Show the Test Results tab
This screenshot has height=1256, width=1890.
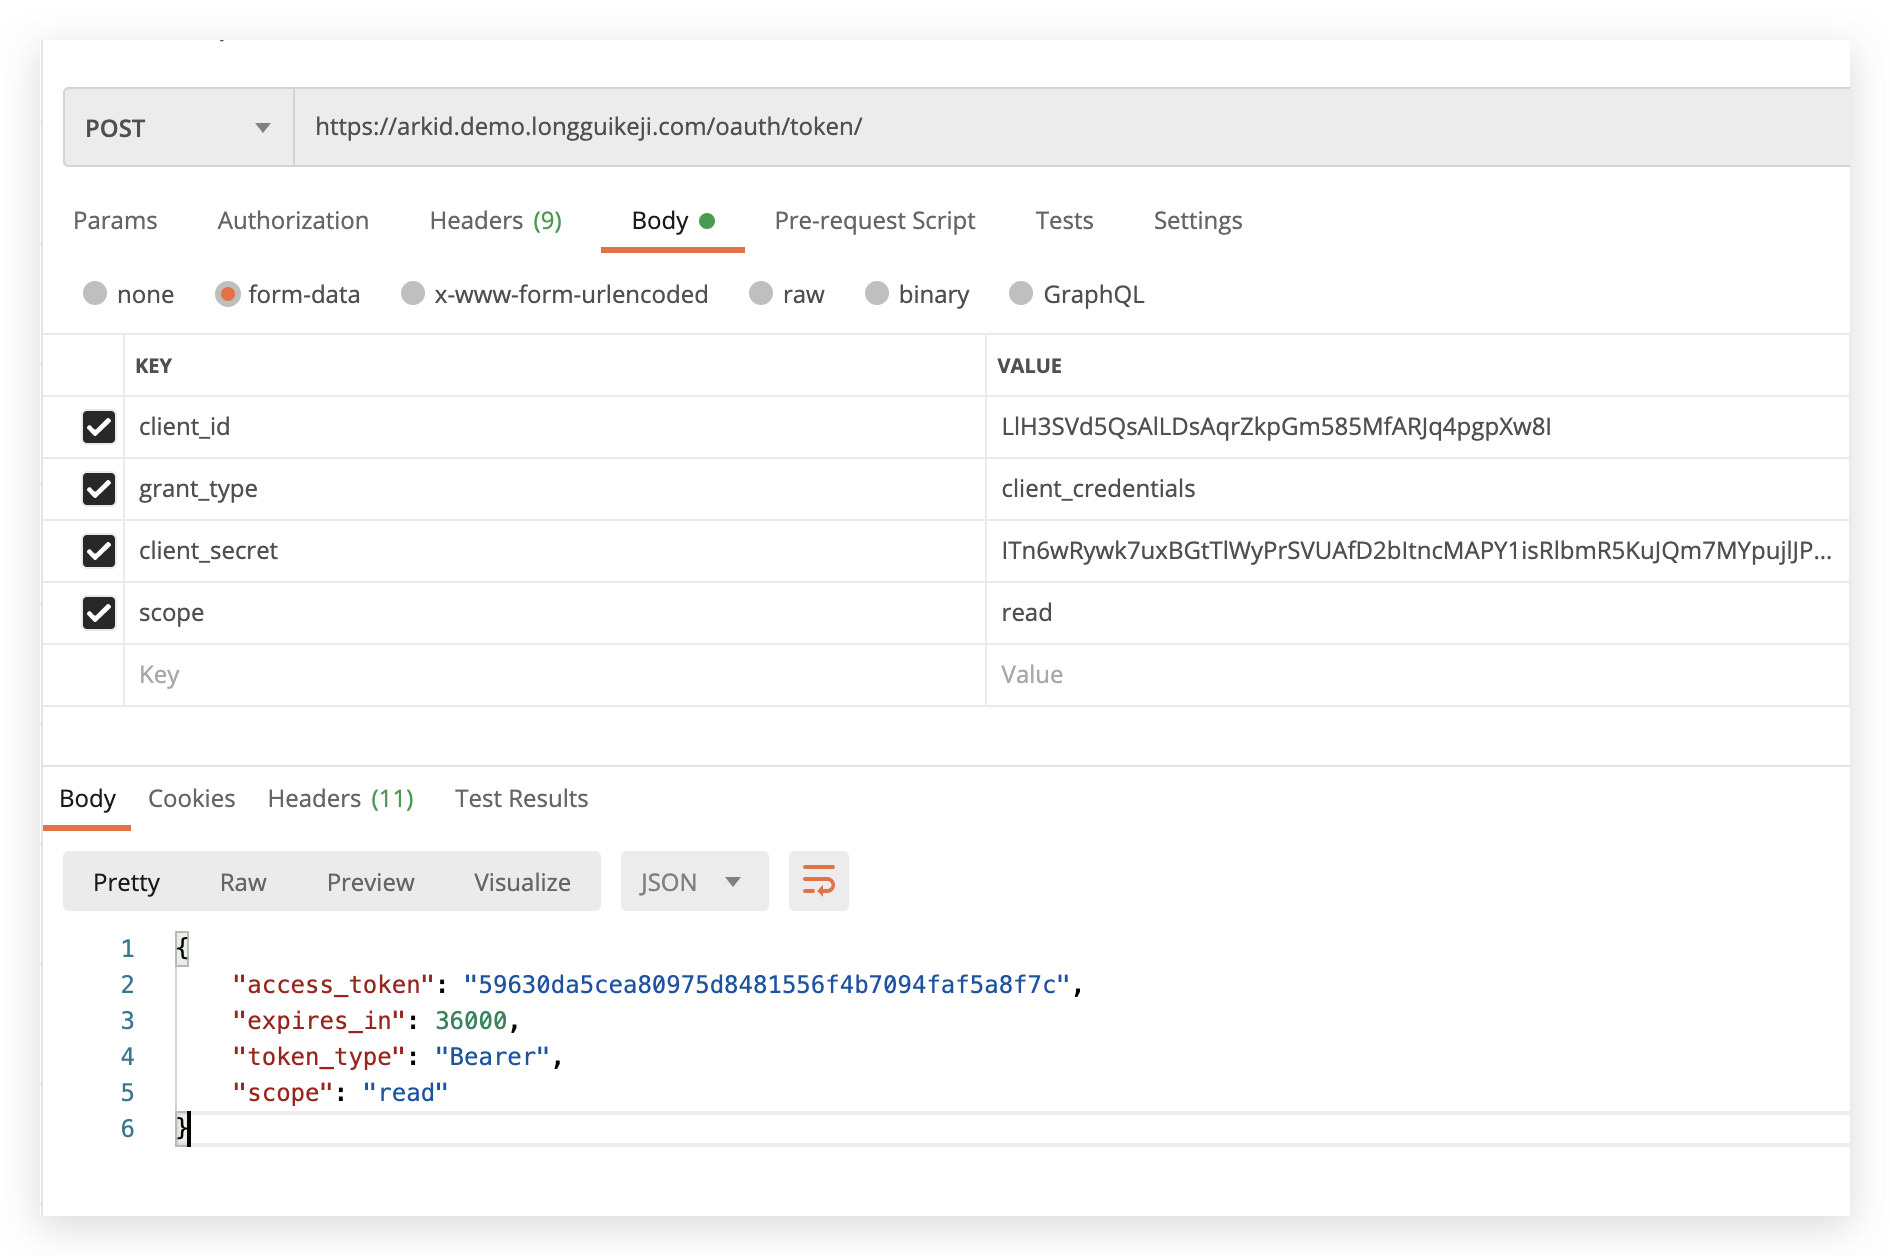click(x=521, y=799)
